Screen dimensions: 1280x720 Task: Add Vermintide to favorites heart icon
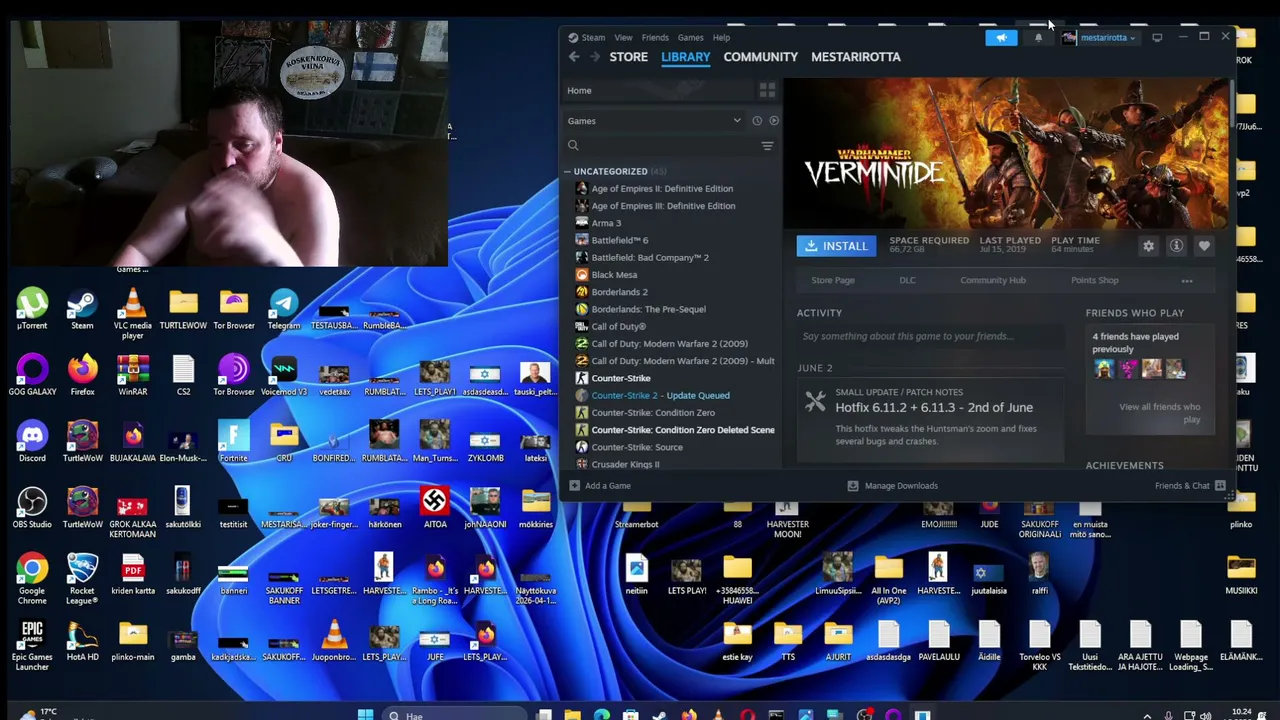tap(1204, 246)
